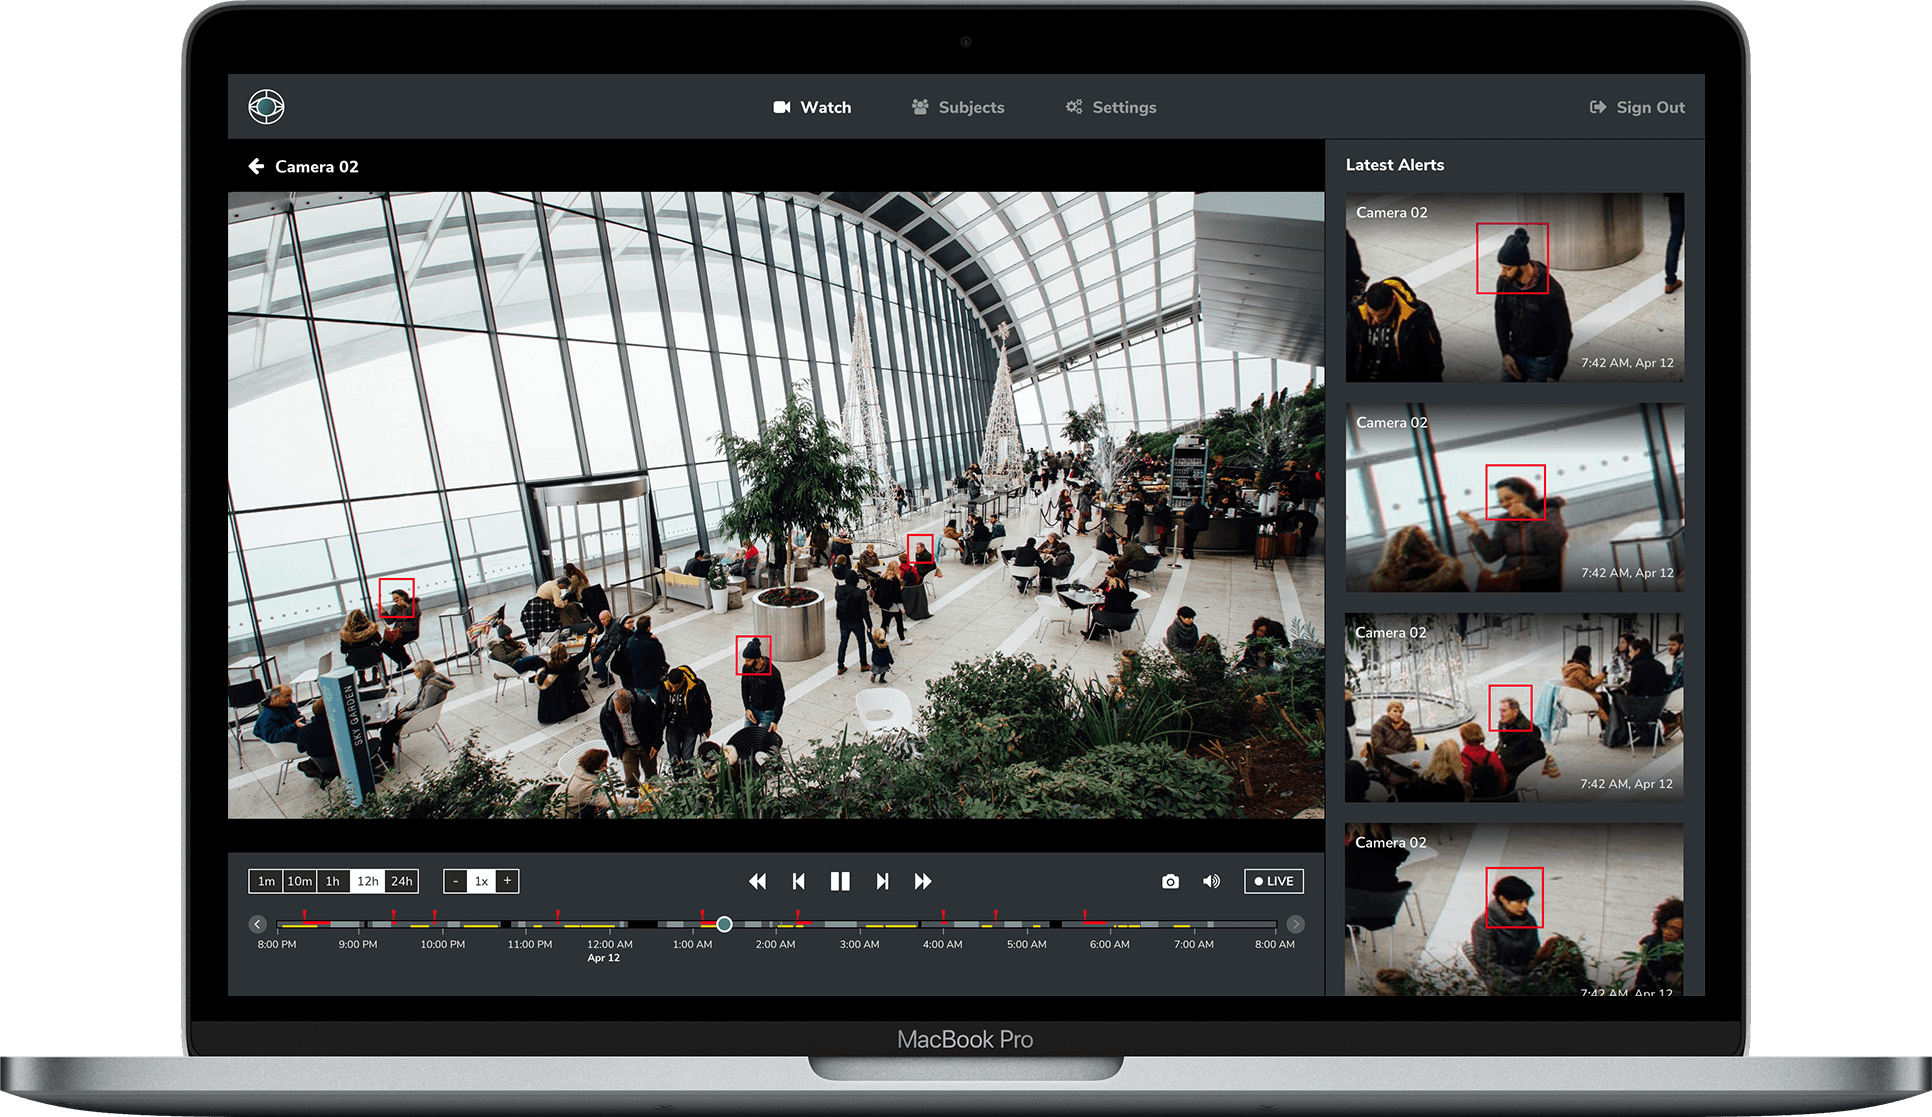This screenshot has height=1117, width=1932.
Task: Mute the audio with speaker icon
Action: pyautogui.click(x=1211, y=881)
